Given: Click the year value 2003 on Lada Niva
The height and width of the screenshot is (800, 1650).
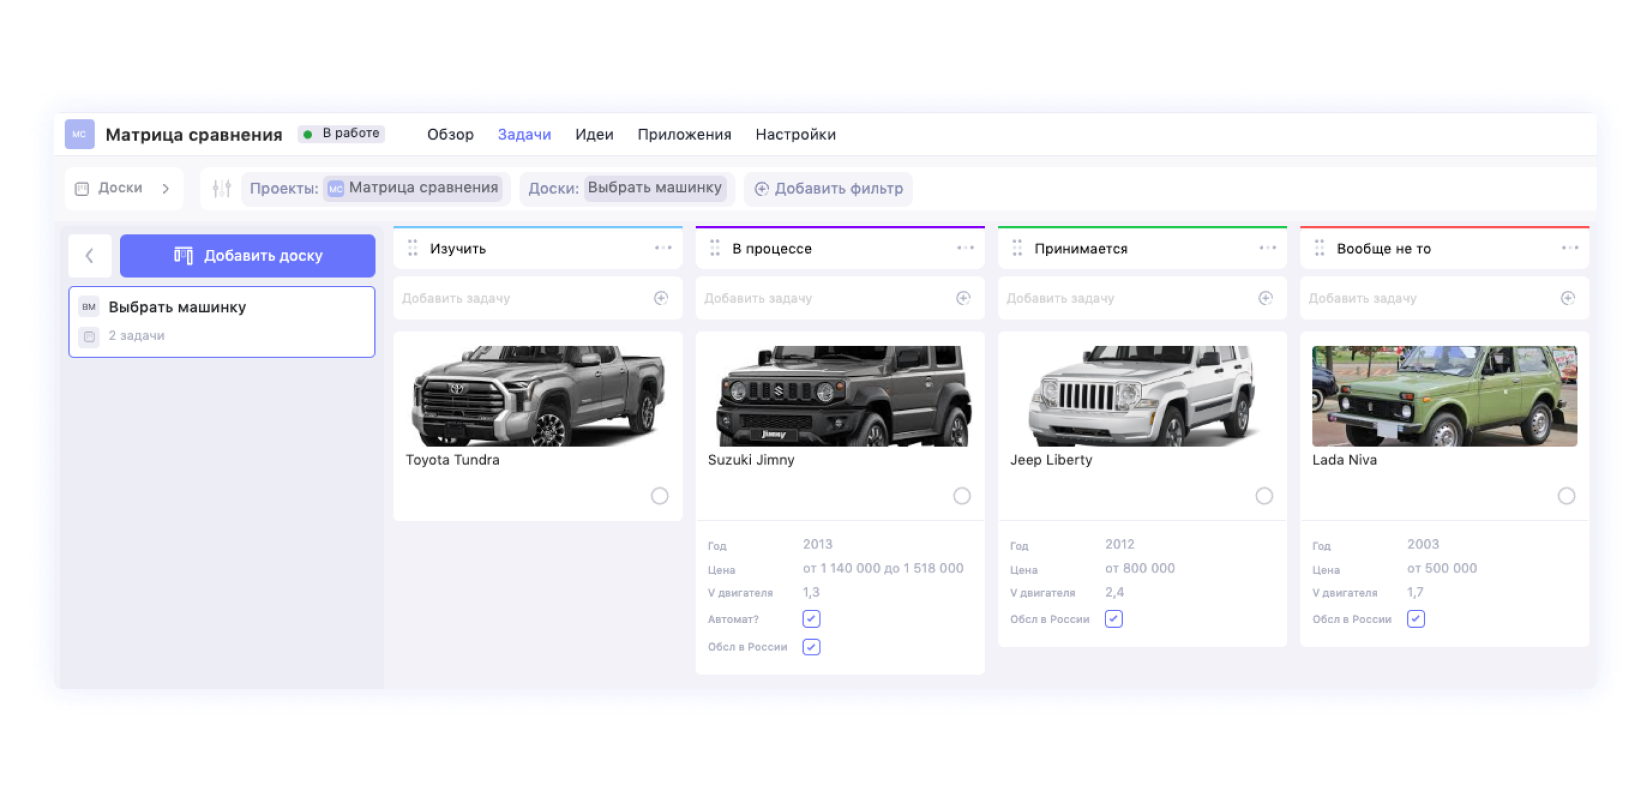Looking at the screenshot, I should 1423,544.
